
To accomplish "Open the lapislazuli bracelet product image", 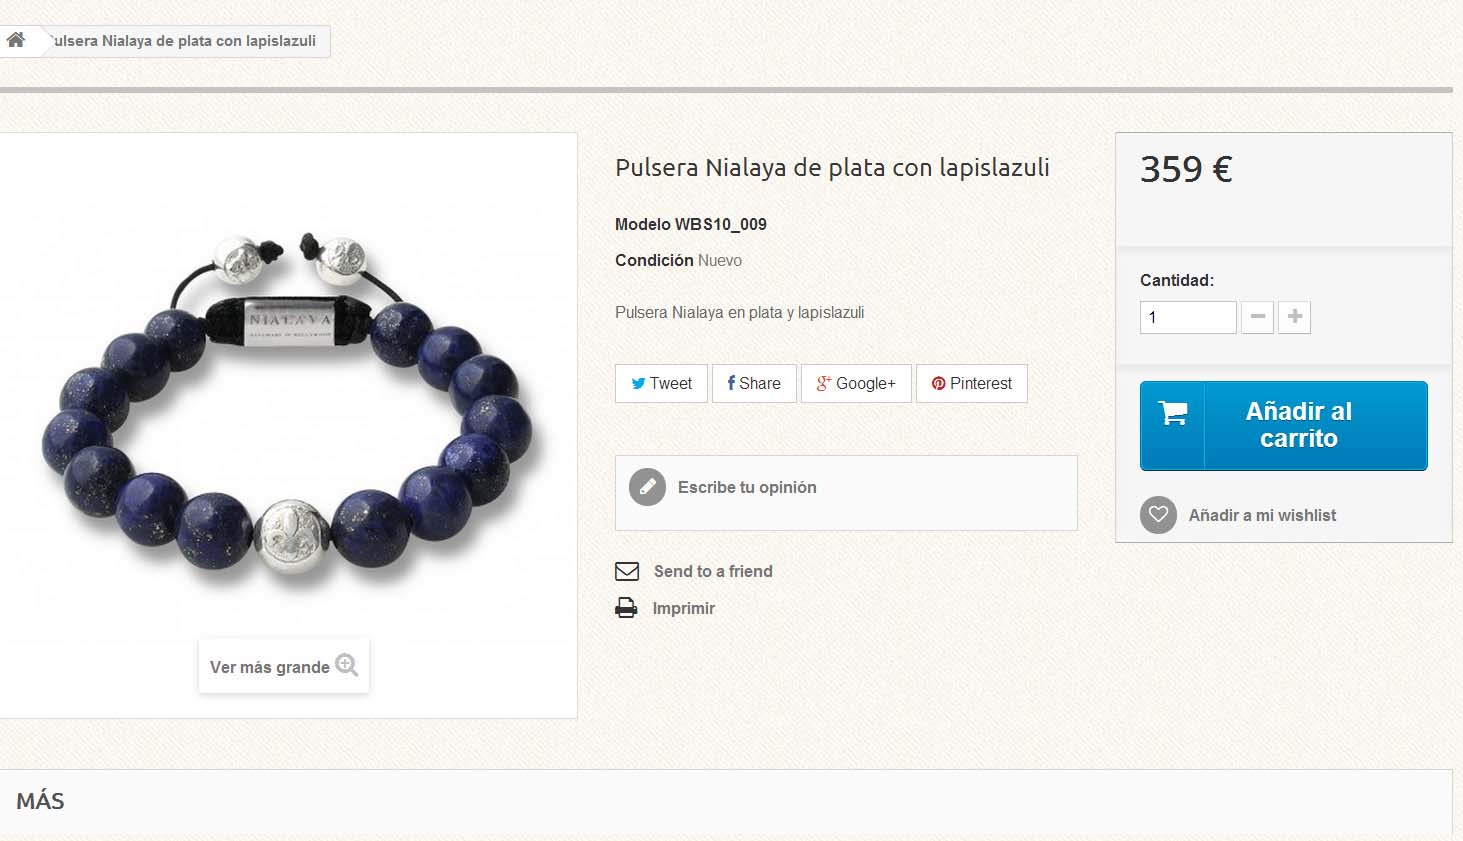I will tap(288, 400).
